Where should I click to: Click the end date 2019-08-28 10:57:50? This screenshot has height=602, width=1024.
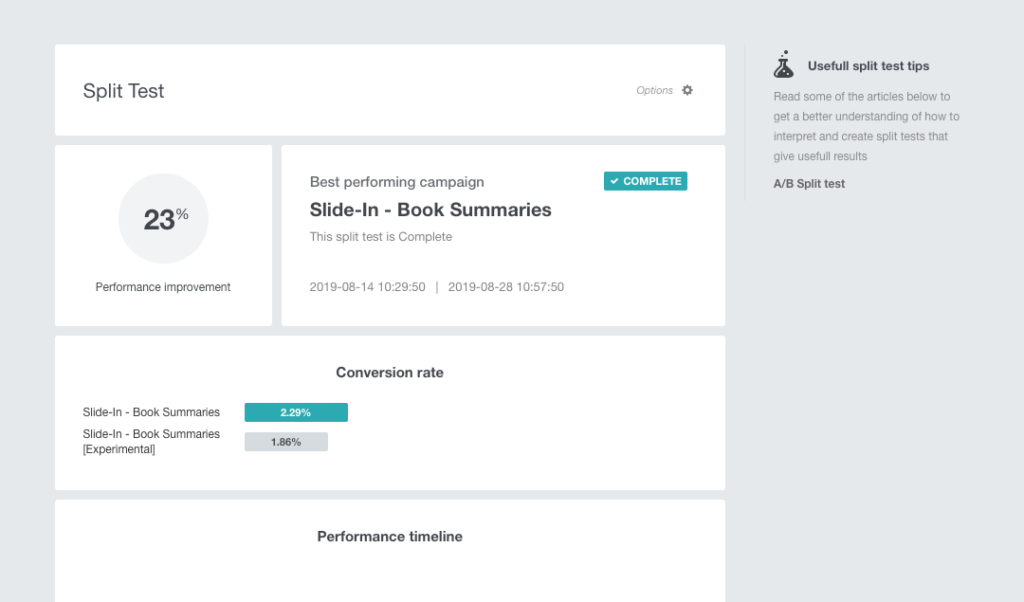[506, 287]
